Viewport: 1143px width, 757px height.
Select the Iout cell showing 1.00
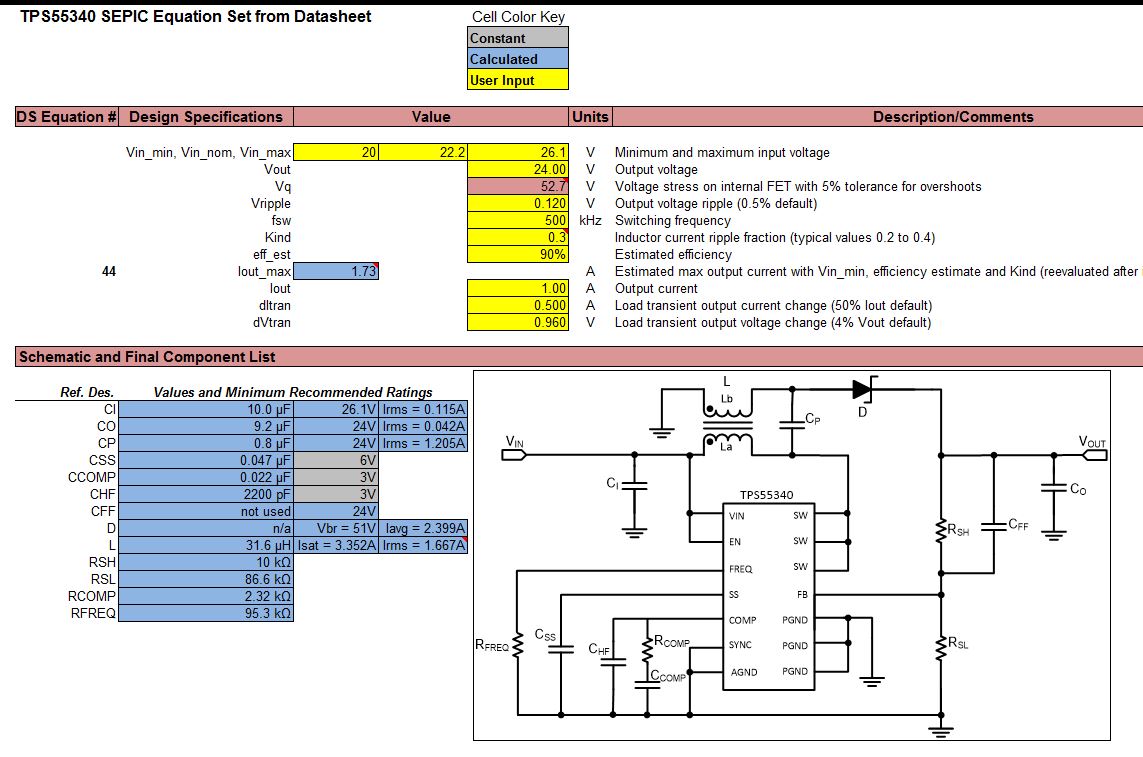point(518,288)
